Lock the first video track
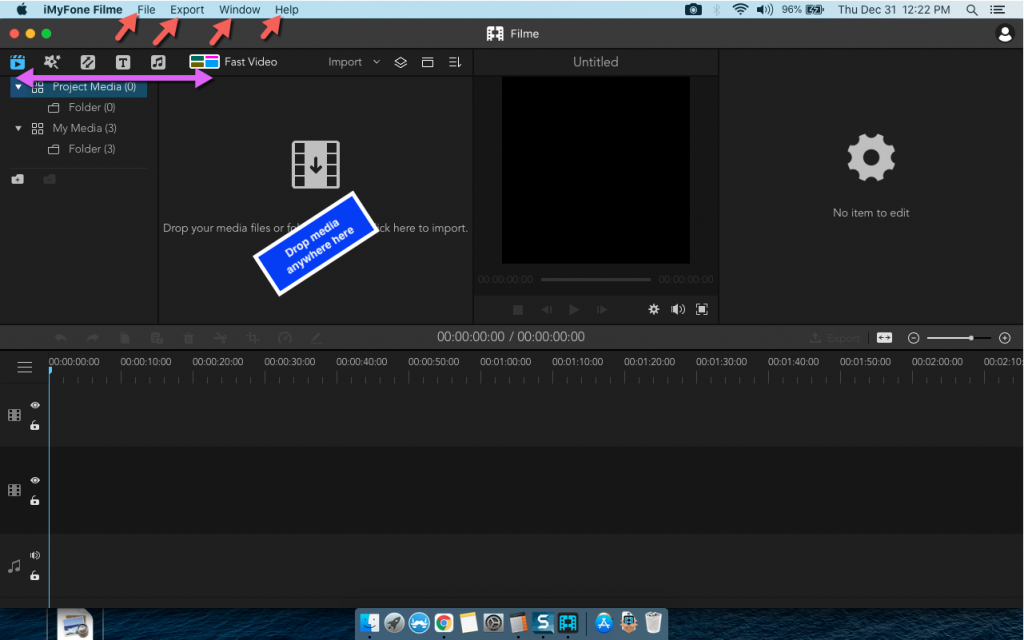 pos(35,426)
